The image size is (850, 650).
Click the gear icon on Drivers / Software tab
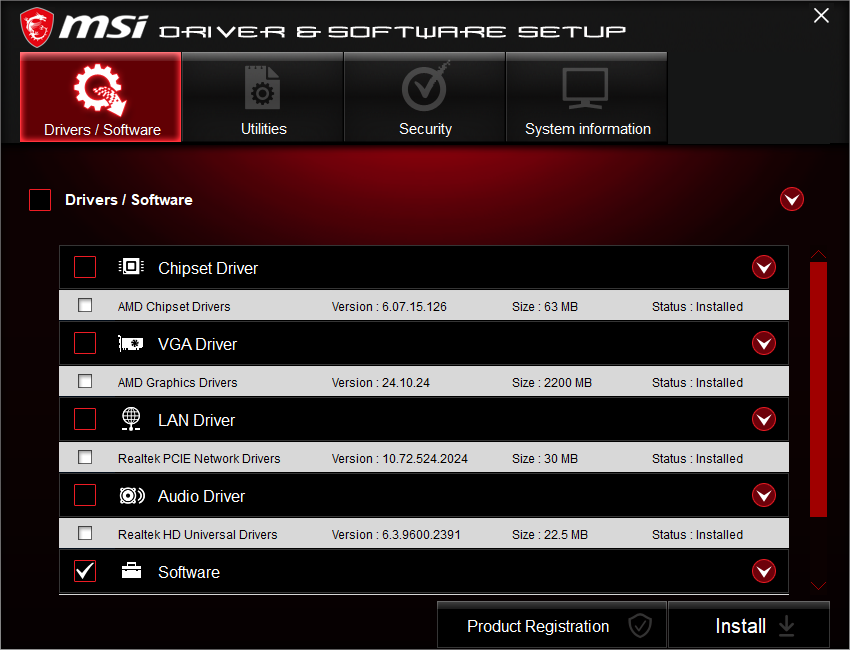100,89
